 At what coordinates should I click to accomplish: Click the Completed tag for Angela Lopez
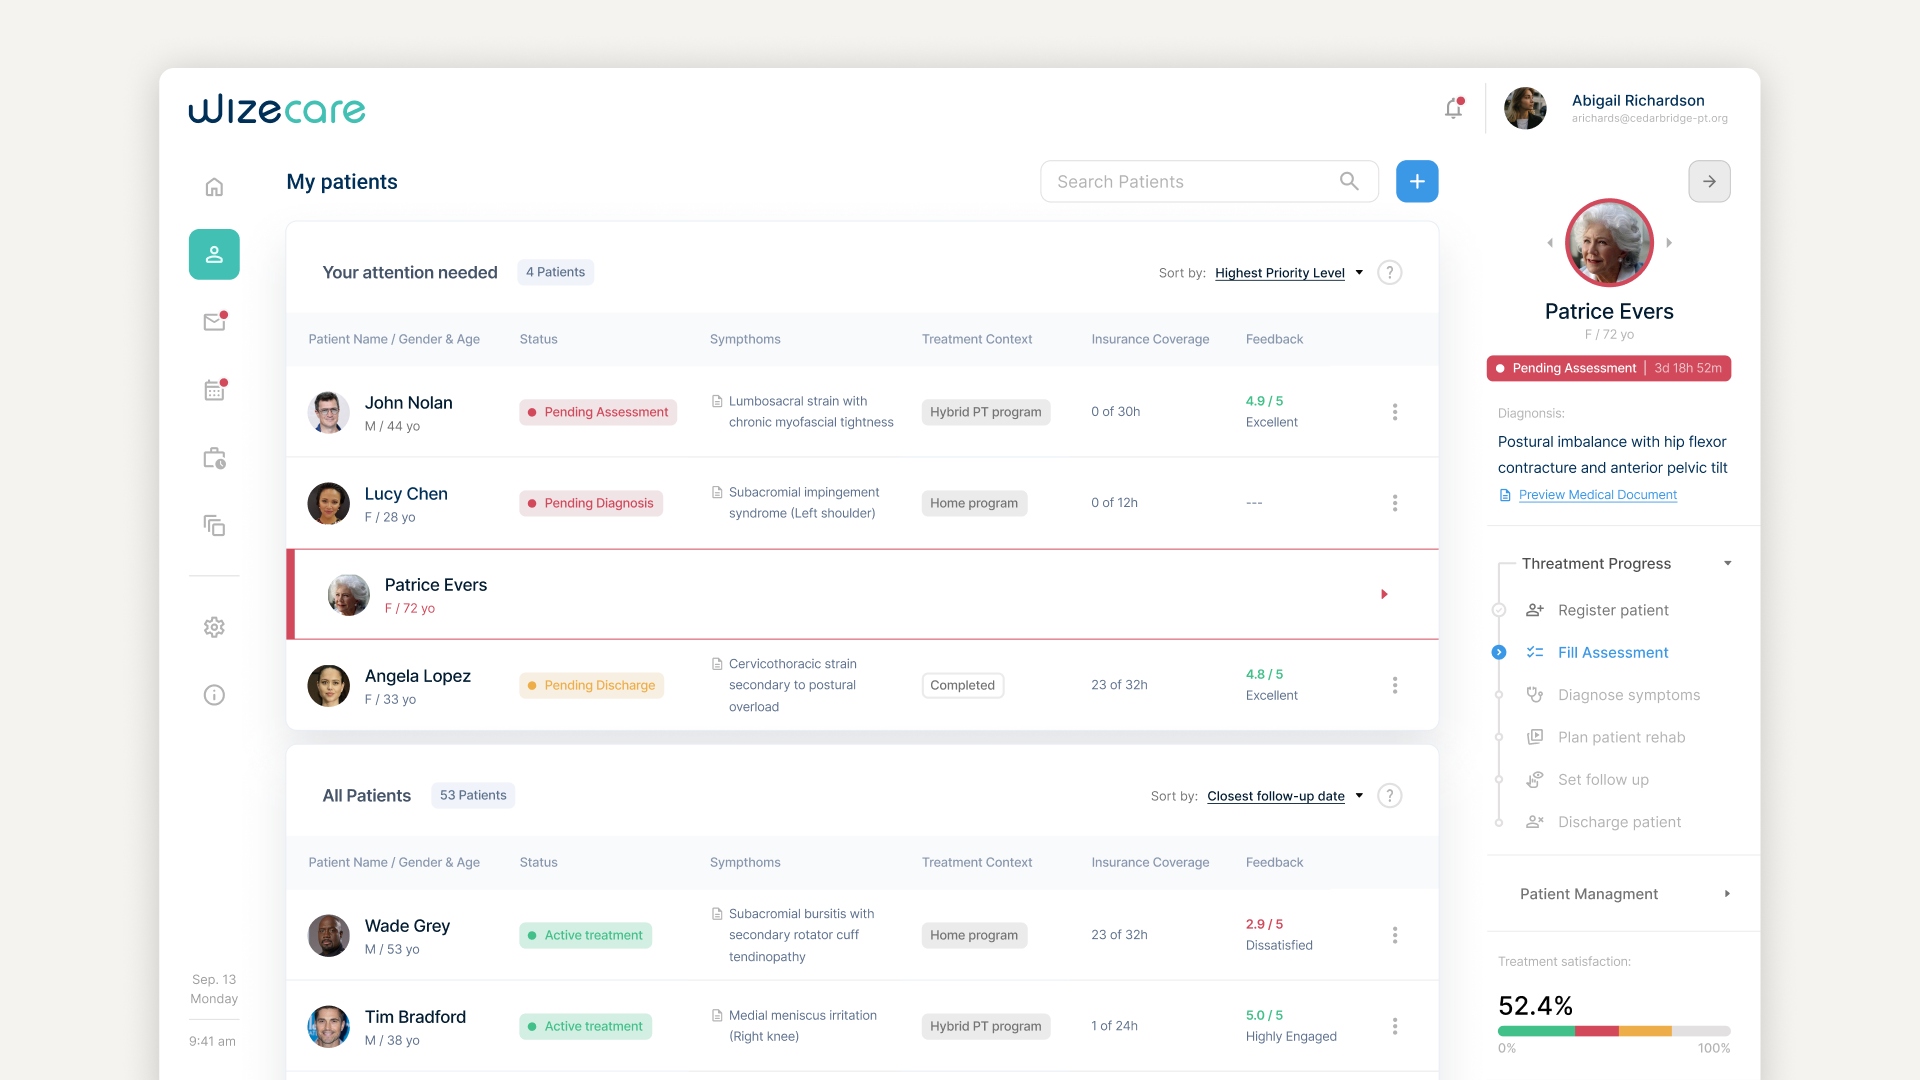[962, 685]
